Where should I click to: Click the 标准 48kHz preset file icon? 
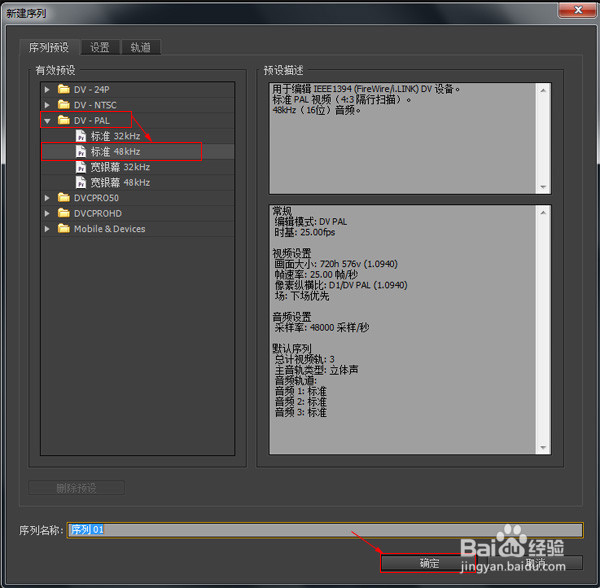[81, 151]
